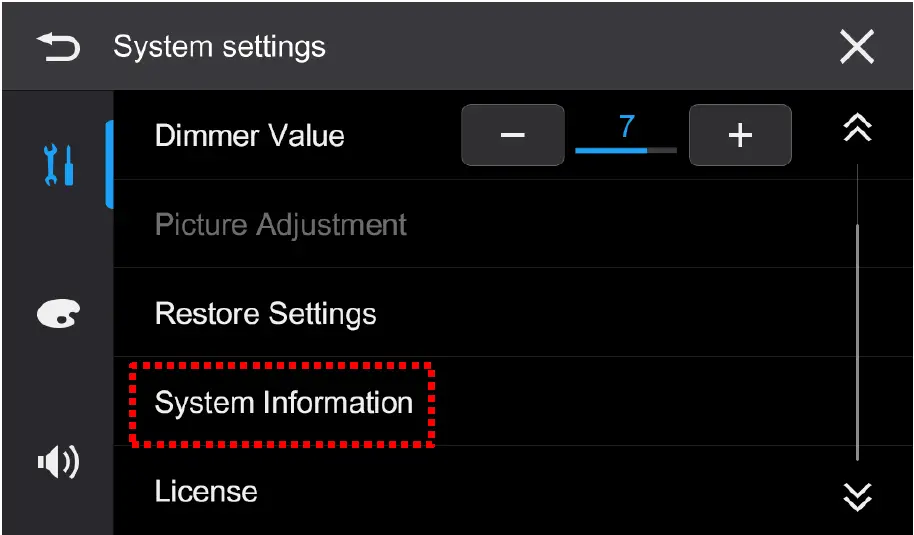Select the dimmer value number 7

[x=627, y=128]
